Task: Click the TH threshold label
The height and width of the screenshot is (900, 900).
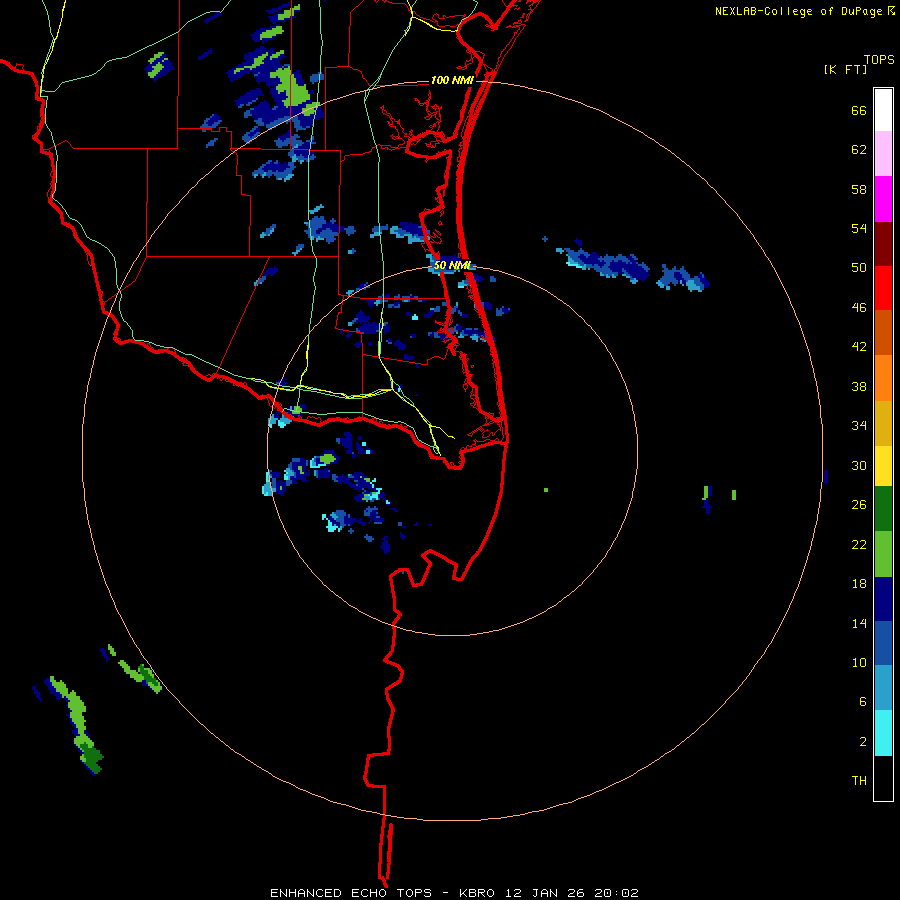Action: coord(859,781)
